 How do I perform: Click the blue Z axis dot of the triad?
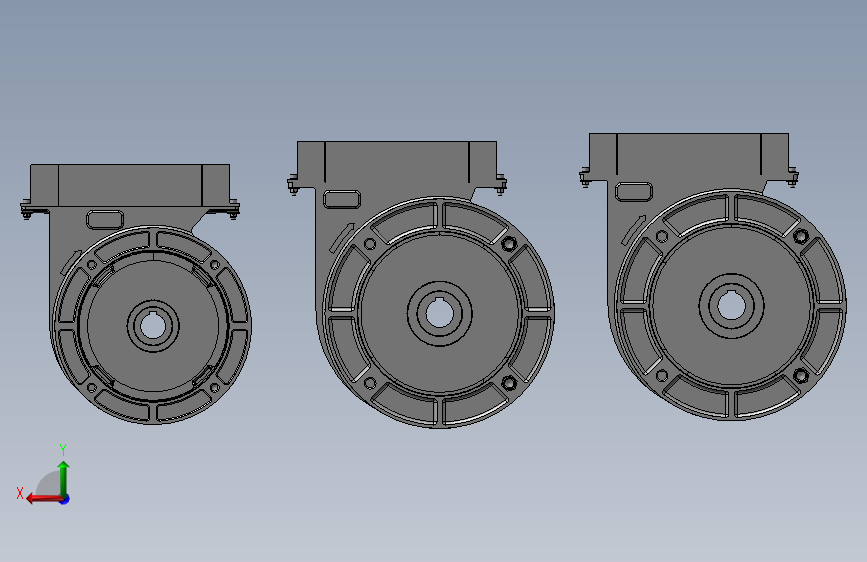click(65, 499)
